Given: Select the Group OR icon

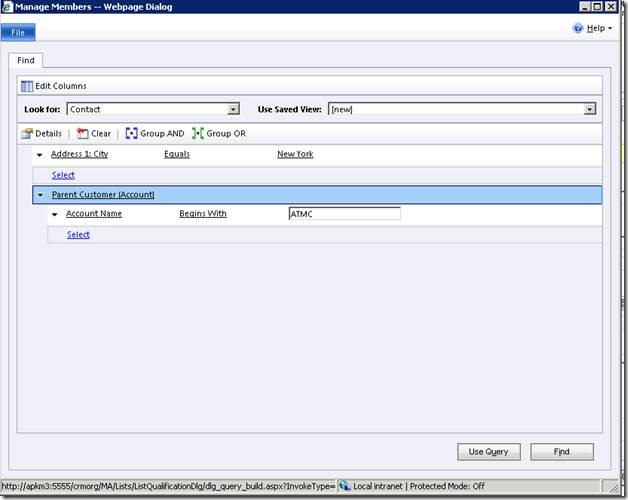Looking at the screenshot, I should [x=198, y=133].
